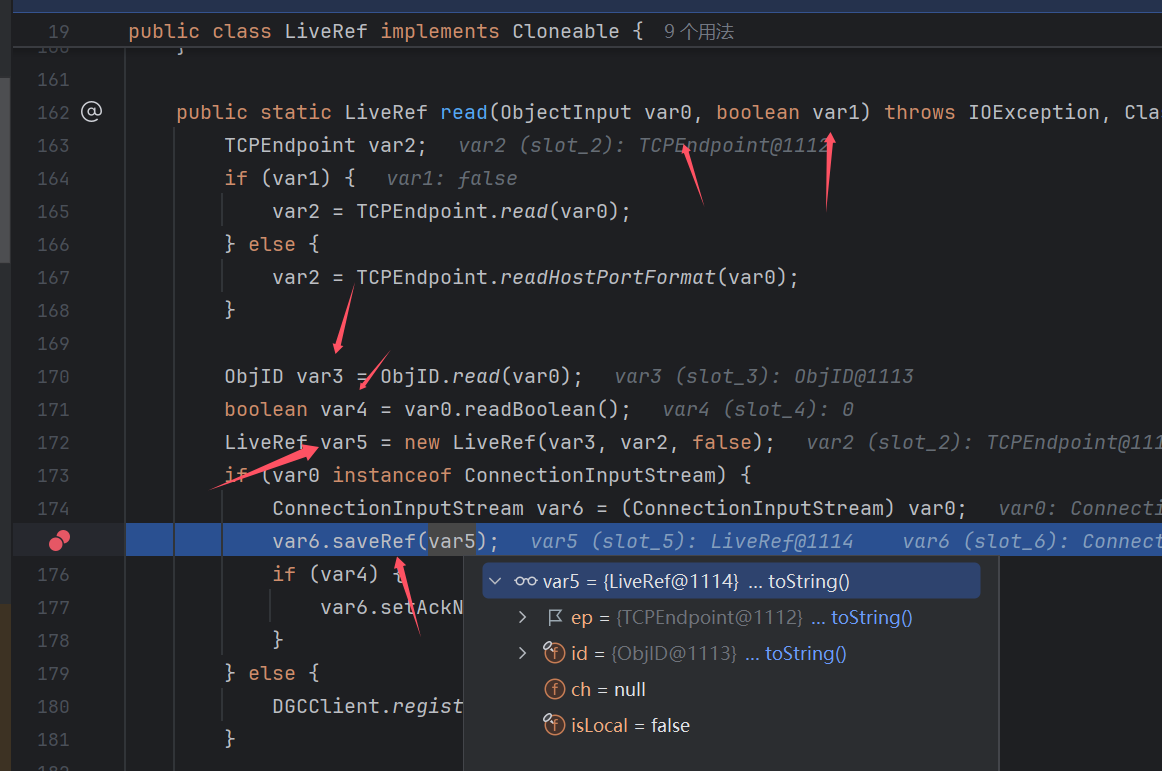
Task: Click 'if (var4)' on line 176
Action: 325,575
